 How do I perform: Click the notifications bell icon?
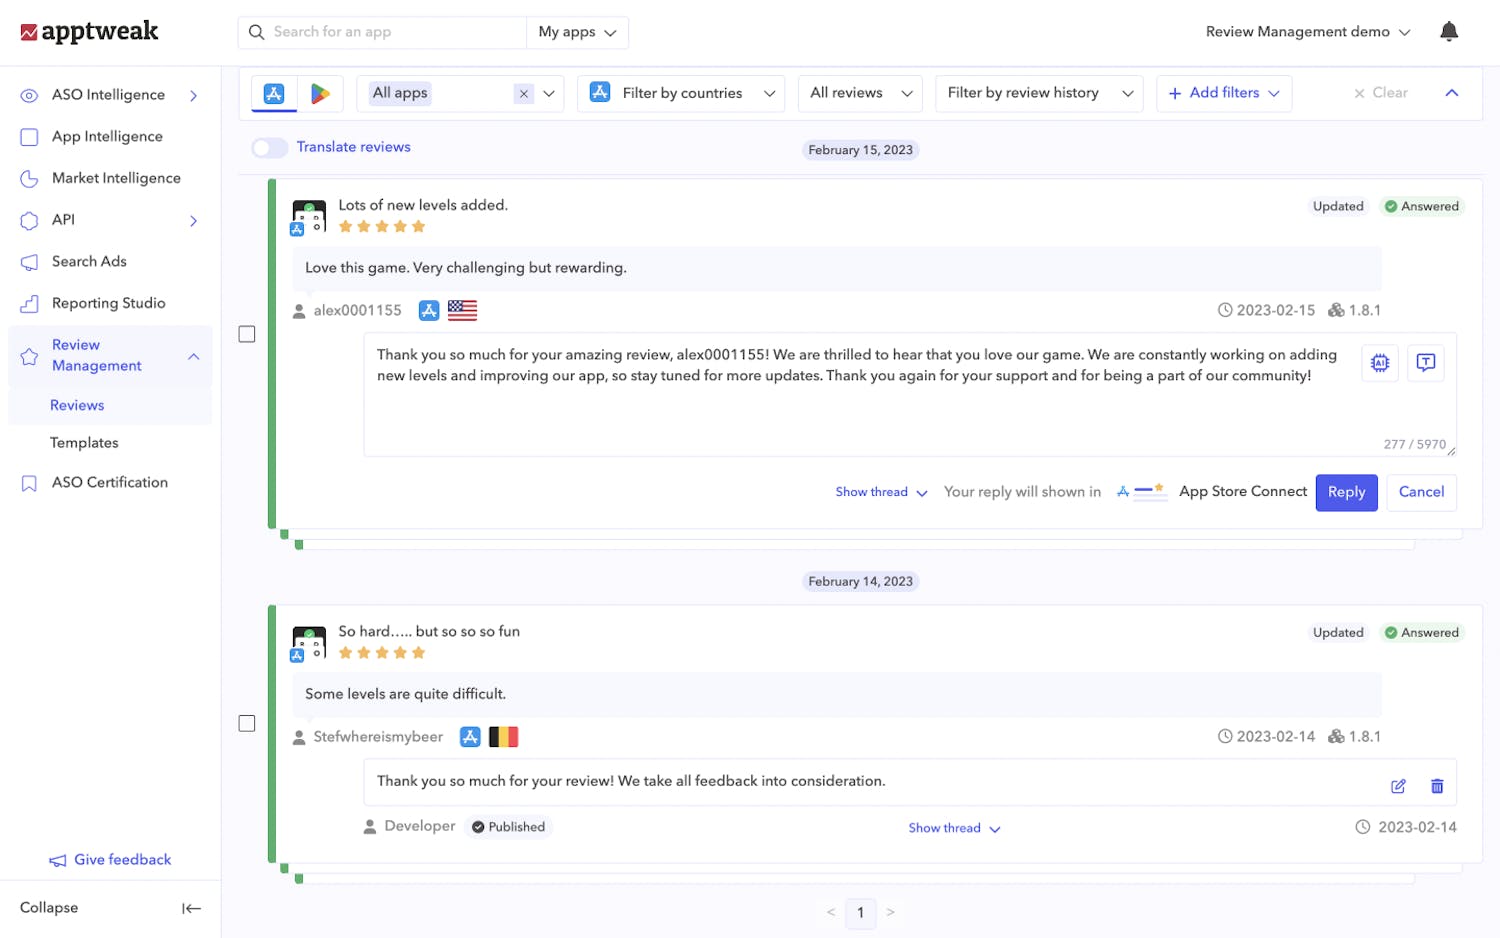(x=1448, y=32)
